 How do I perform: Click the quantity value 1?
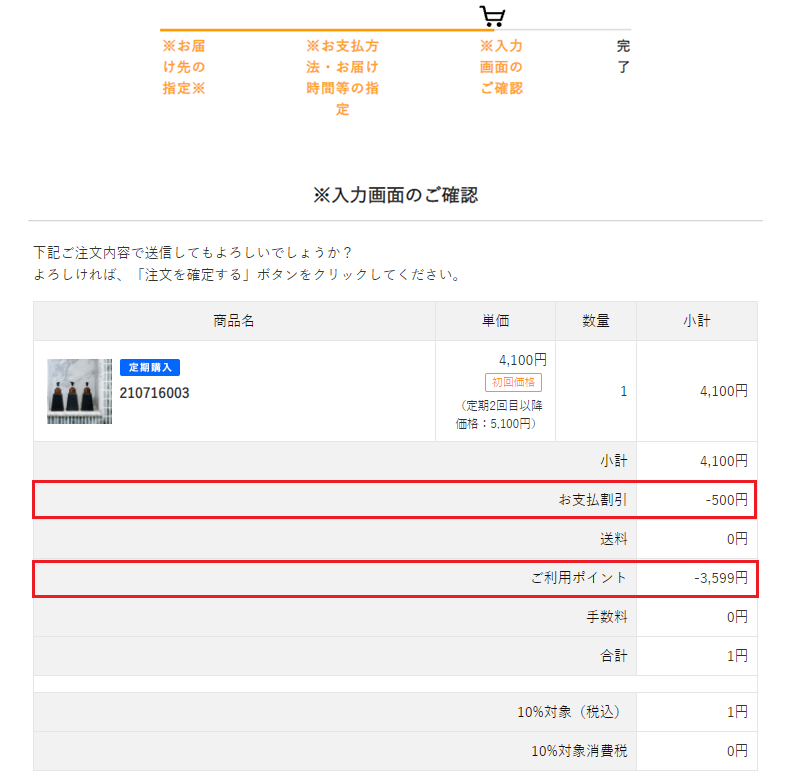[624, 391]
